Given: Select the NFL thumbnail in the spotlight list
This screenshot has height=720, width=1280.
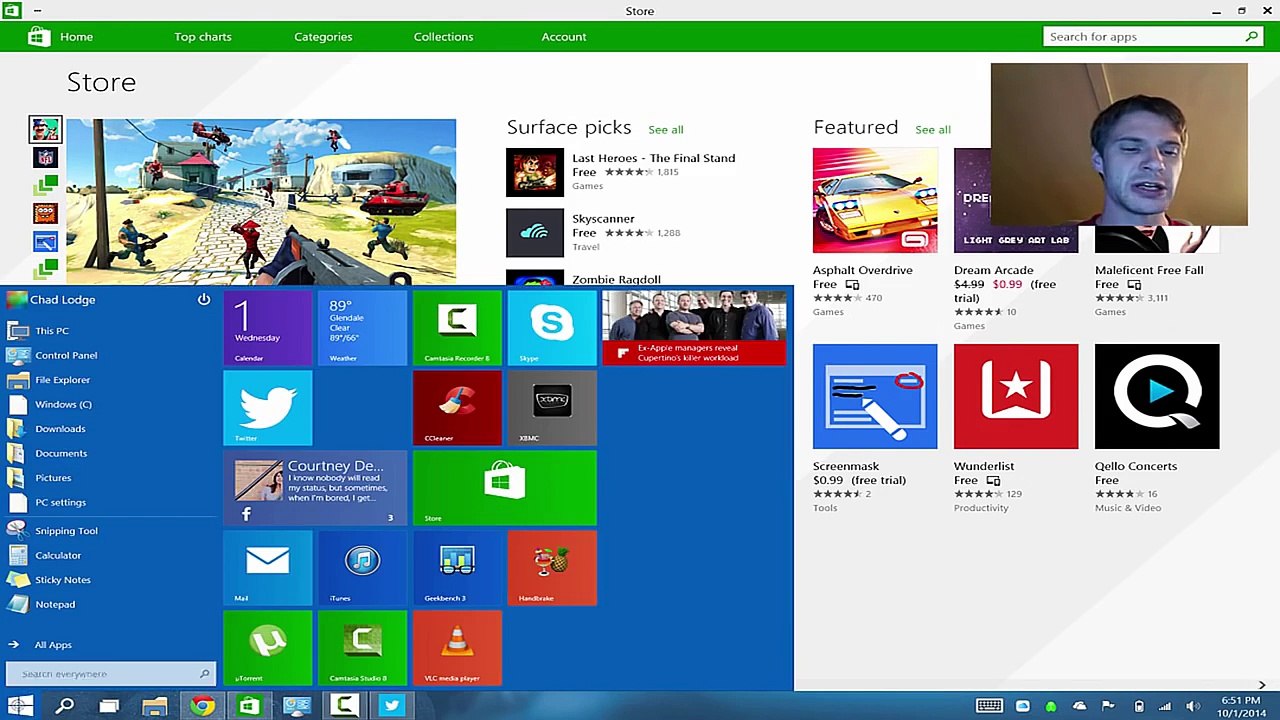Looking at the screenshot, I should click(x=45, y=157).
